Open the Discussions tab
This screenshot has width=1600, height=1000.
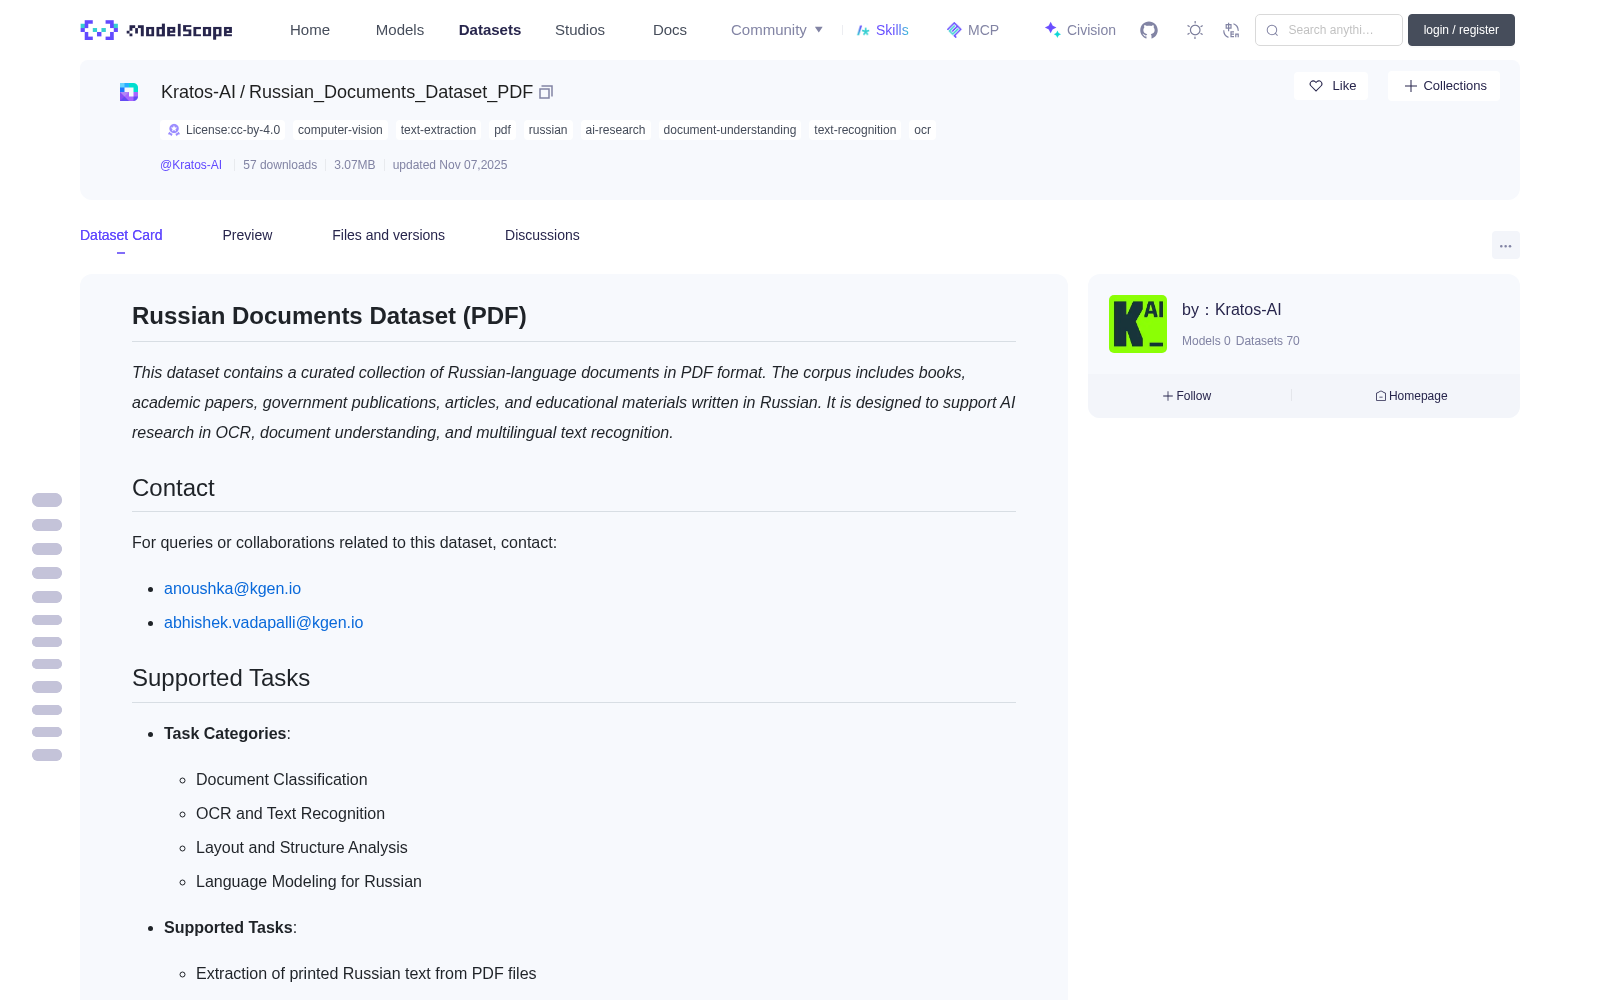click(x=542, y=235)
